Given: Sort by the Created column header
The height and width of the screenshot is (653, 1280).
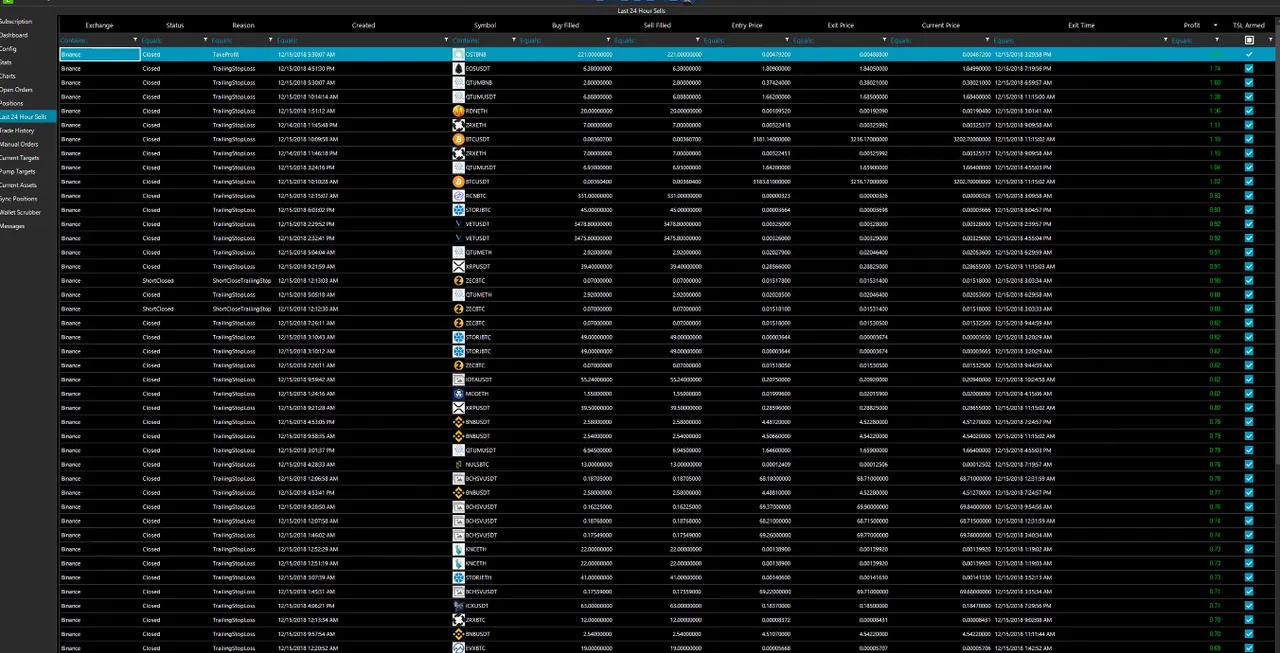Looking at the screenshot, I should (364, 25).
